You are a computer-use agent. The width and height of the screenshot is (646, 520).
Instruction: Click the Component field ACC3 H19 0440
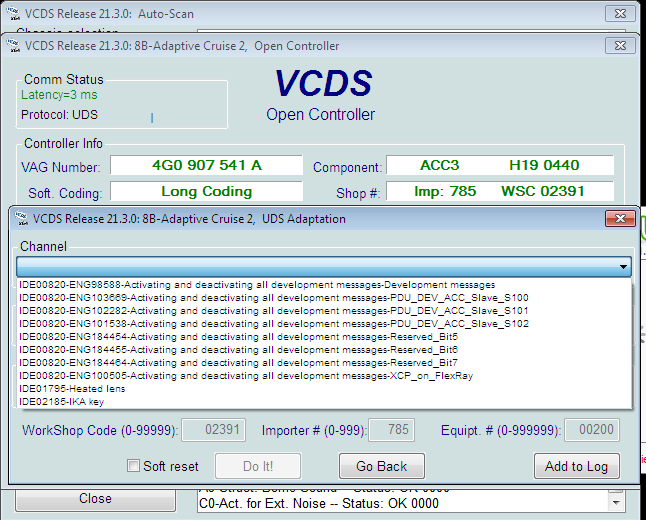pos(500,165)
